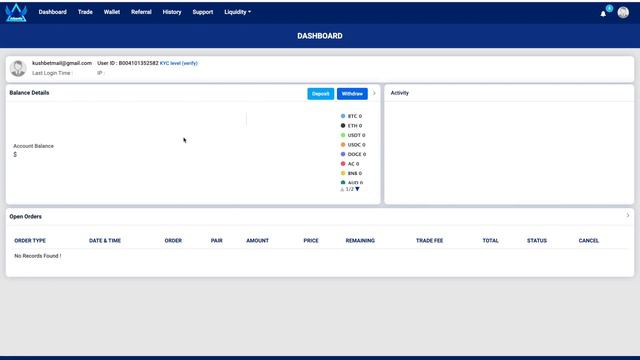Expand Balance Details with the chevron arrow
This screenshot has width=640, height=360.
pos(374,93)
